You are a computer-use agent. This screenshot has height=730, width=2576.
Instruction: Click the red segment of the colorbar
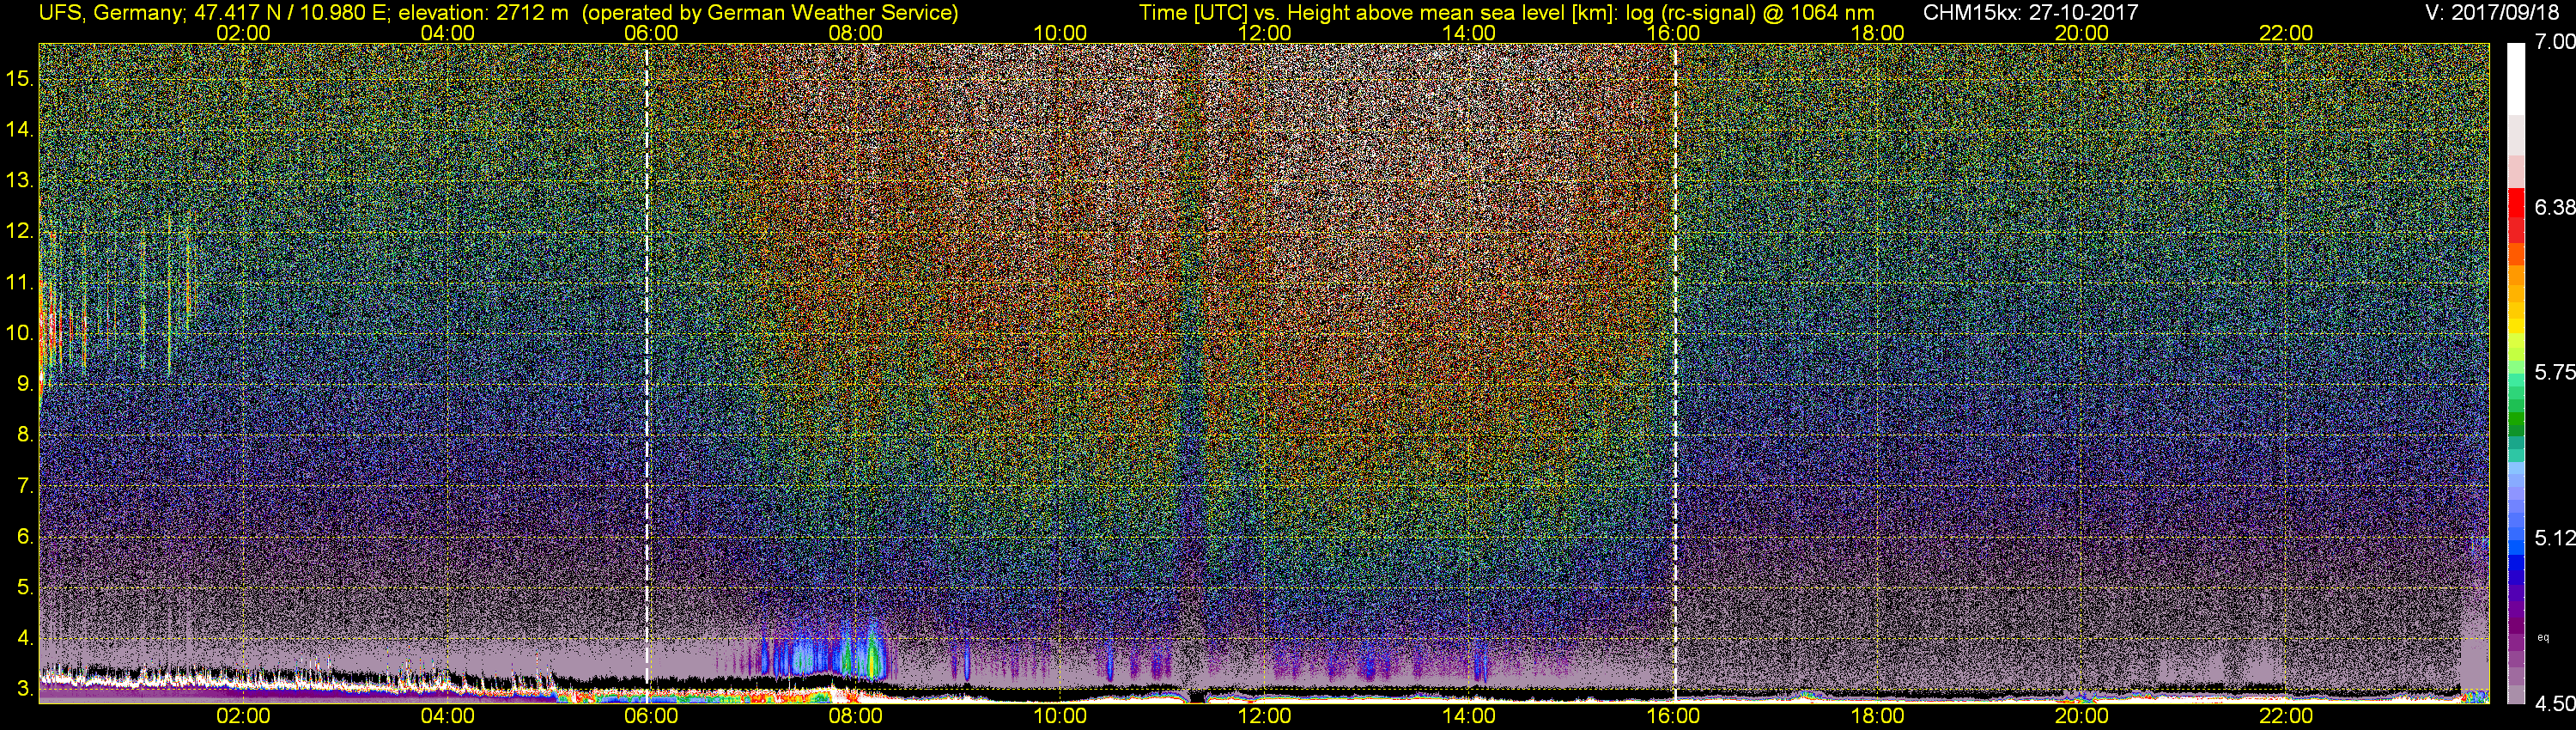tap(2516, 205)
